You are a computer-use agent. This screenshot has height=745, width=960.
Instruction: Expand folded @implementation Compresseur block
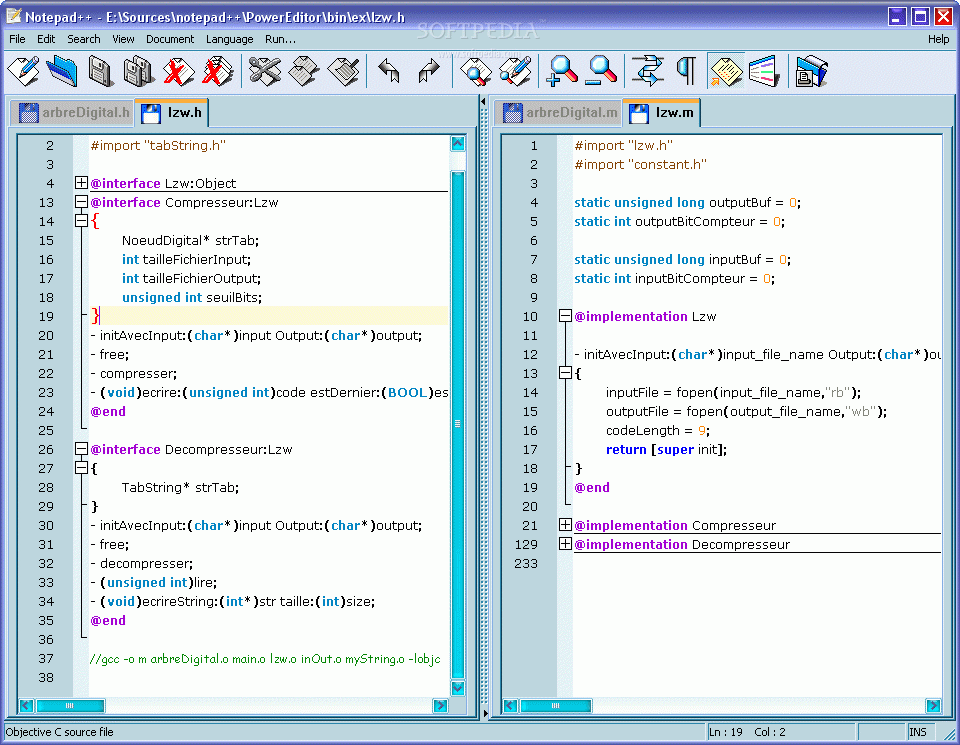coord(565,525)
